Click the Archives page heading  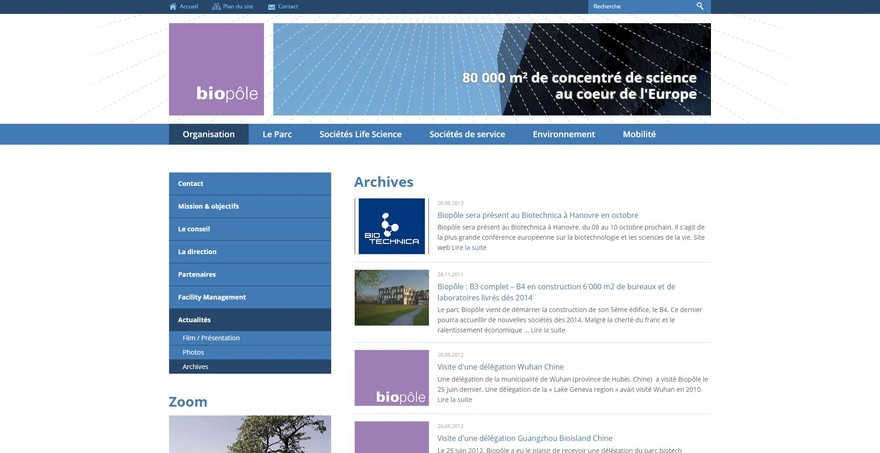[x=384, y=182]
